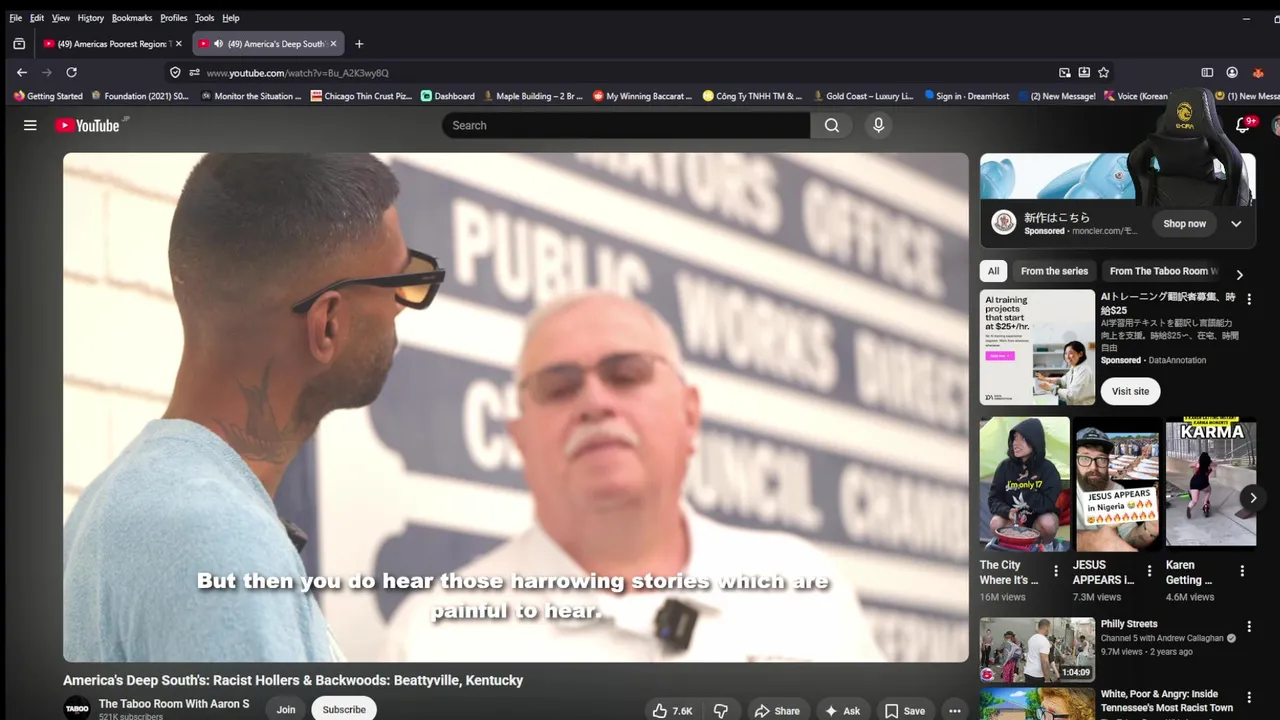Open the Dashboard bookmark
The width and height of the screenshot is (1280, 720).
[448, 96]
